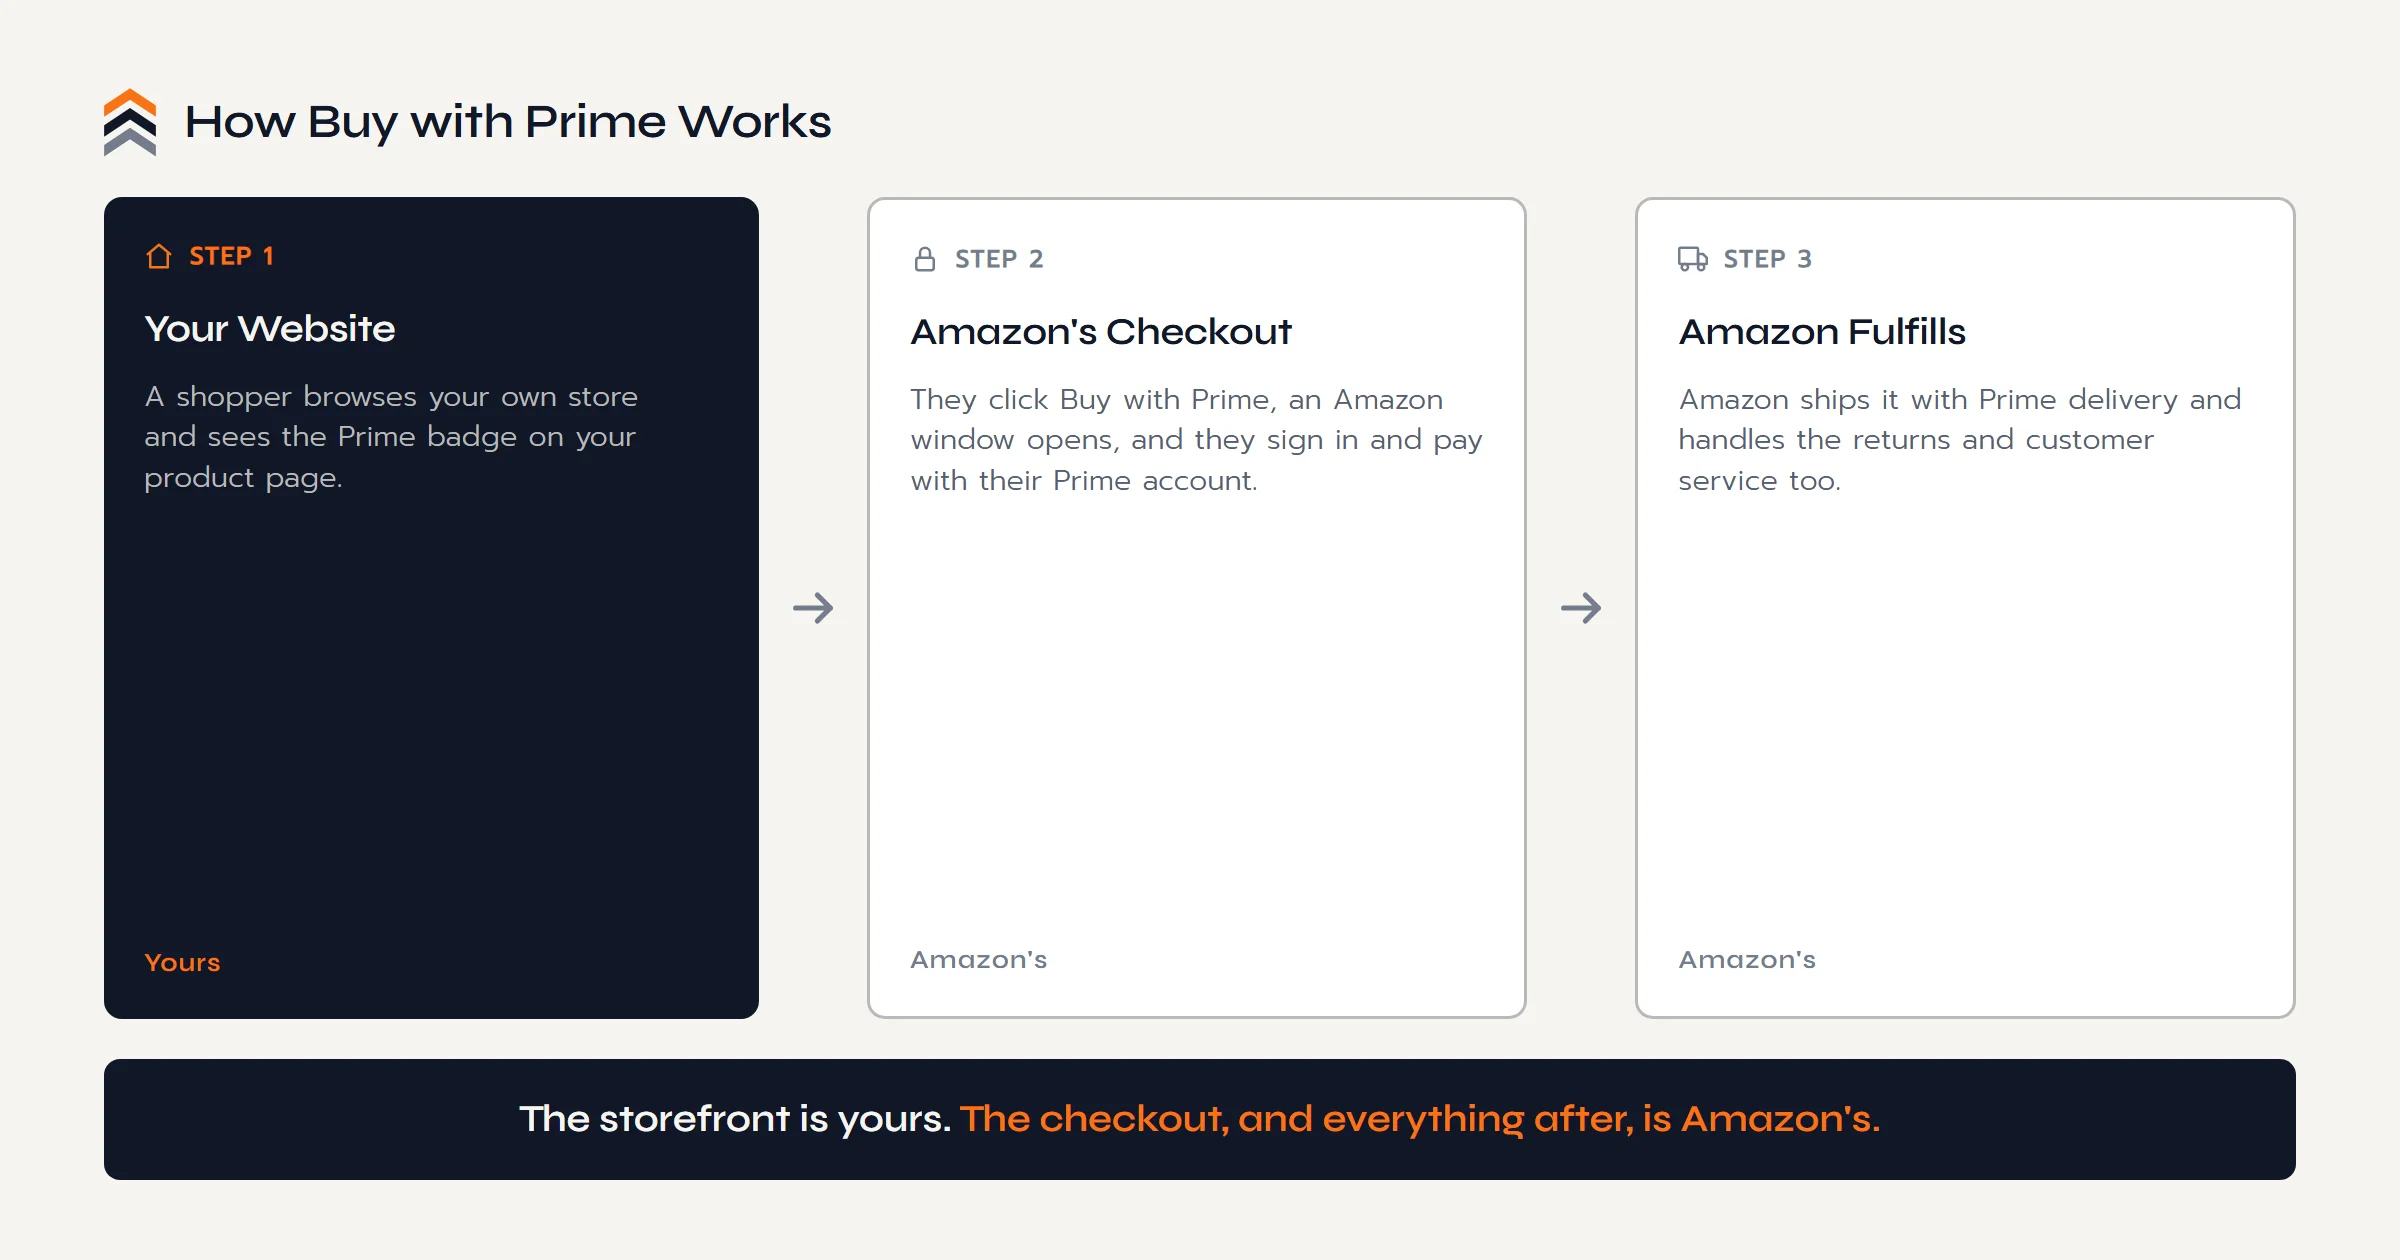Click the 'Amazon ships it with Prime delivery' paragraph
Screen dimensions: 2400x1260
(x=1960, y=440)
